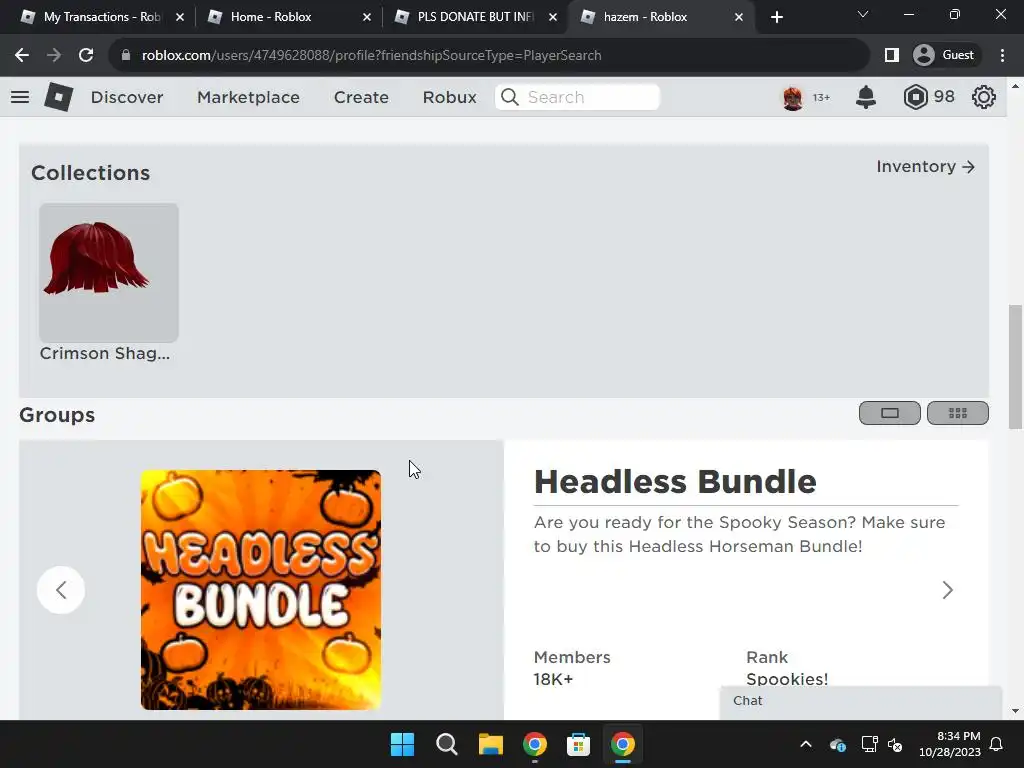Viewport: 1024px width, 768px height.
Task: Open File Explorer from taskbar
Action: (x=490, y=744)
